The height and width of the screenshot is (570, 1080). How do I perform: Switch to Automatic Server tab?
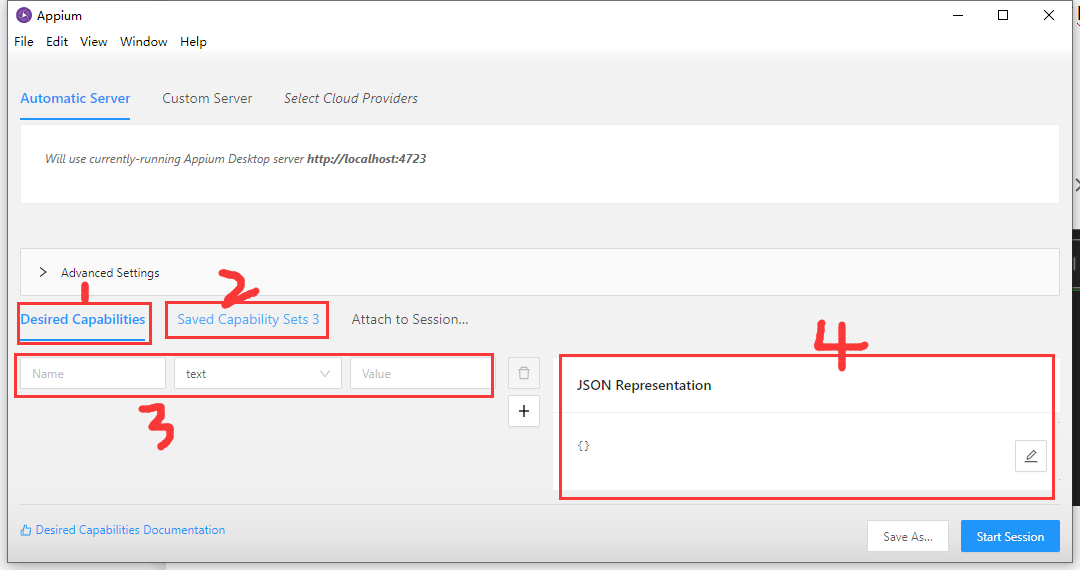(x=75, y=98)
